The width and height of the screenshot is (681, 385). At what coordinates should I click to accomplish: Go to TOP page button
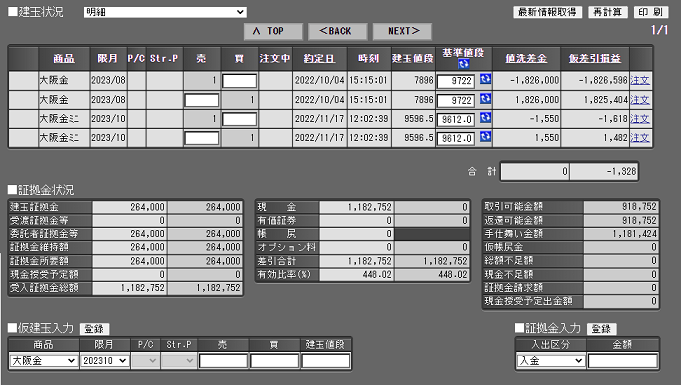[x=273, y=31]
